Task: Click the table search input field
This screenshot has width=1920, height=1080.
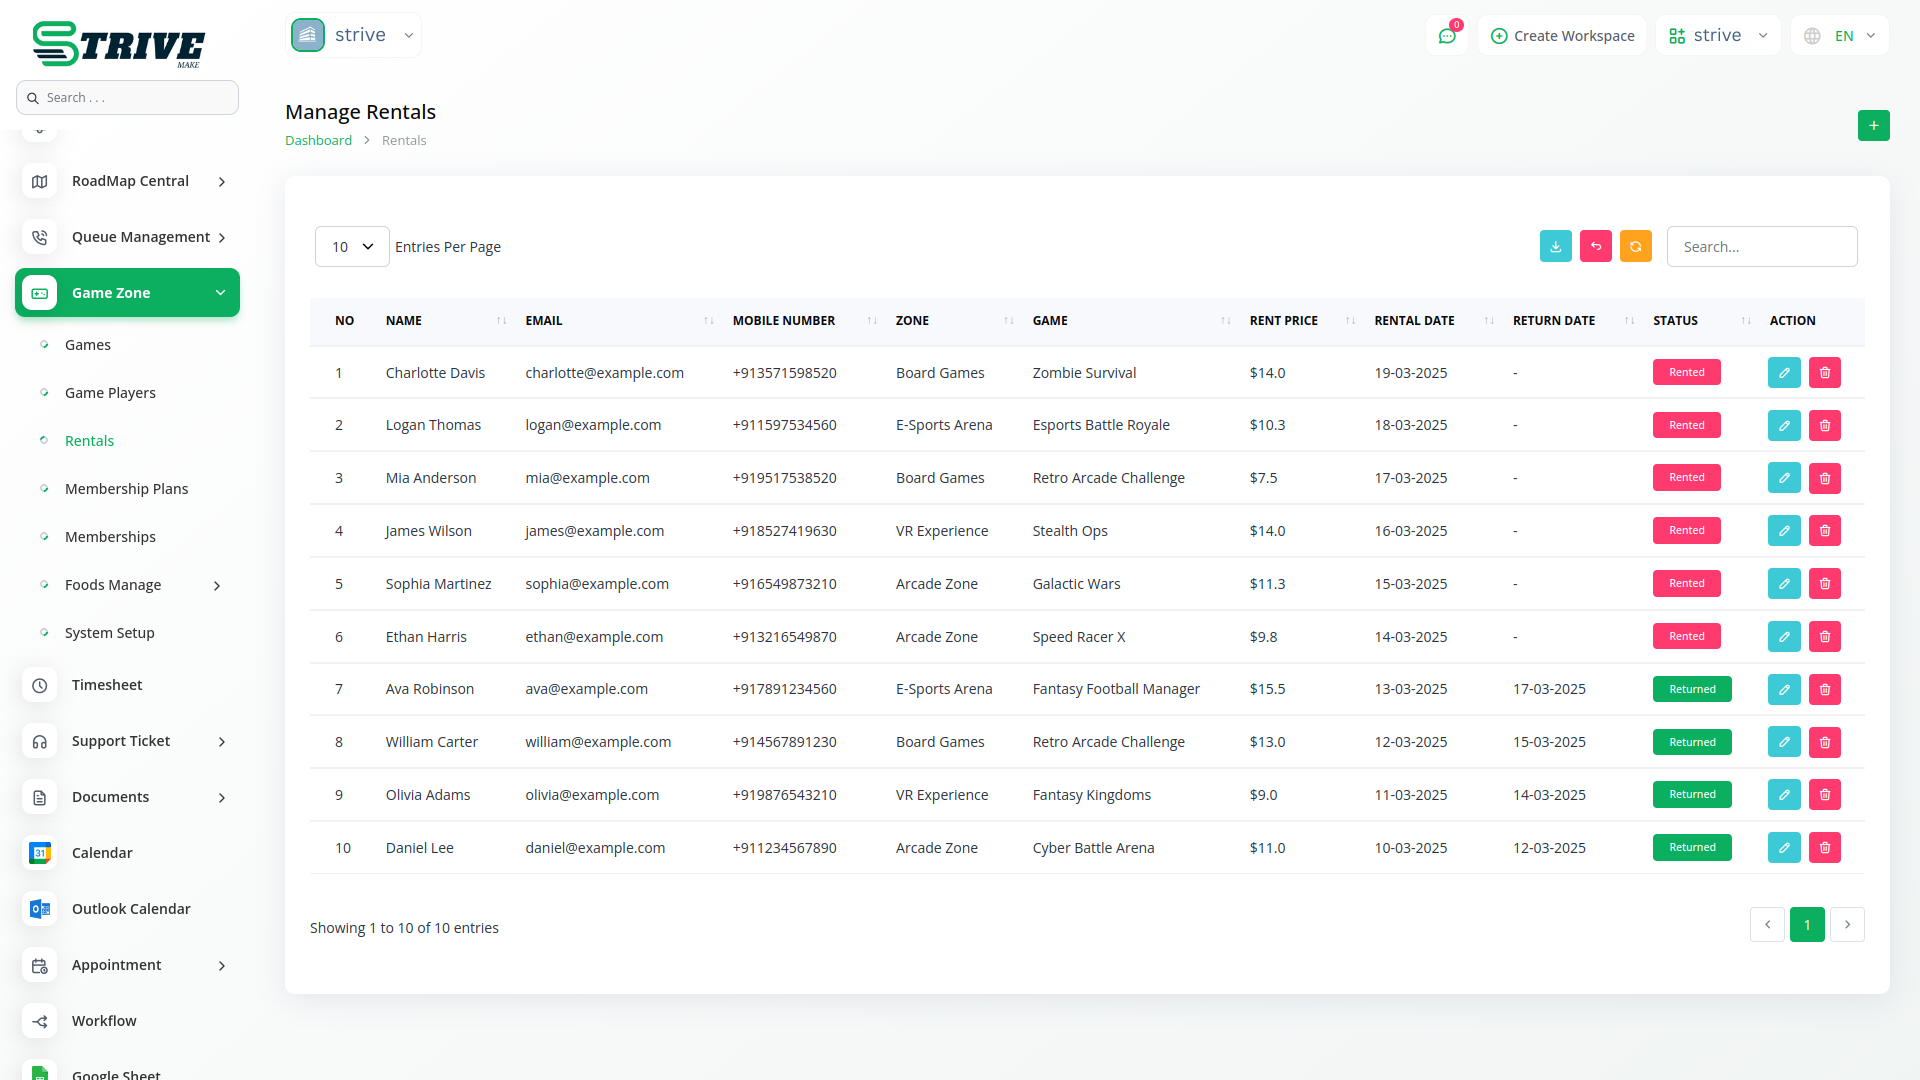Action: tap(1761, 246)
